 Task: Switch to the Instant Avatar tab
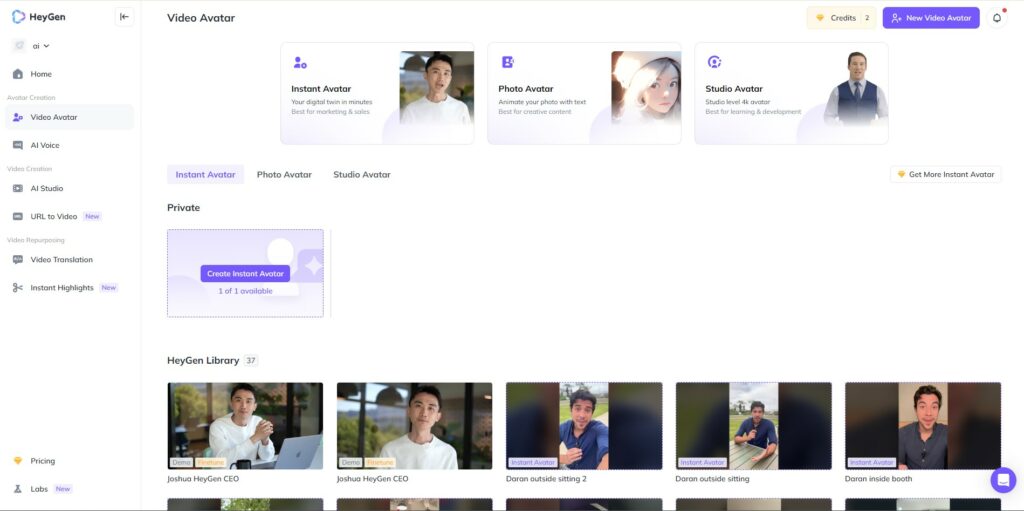click(x=206, y=174)
